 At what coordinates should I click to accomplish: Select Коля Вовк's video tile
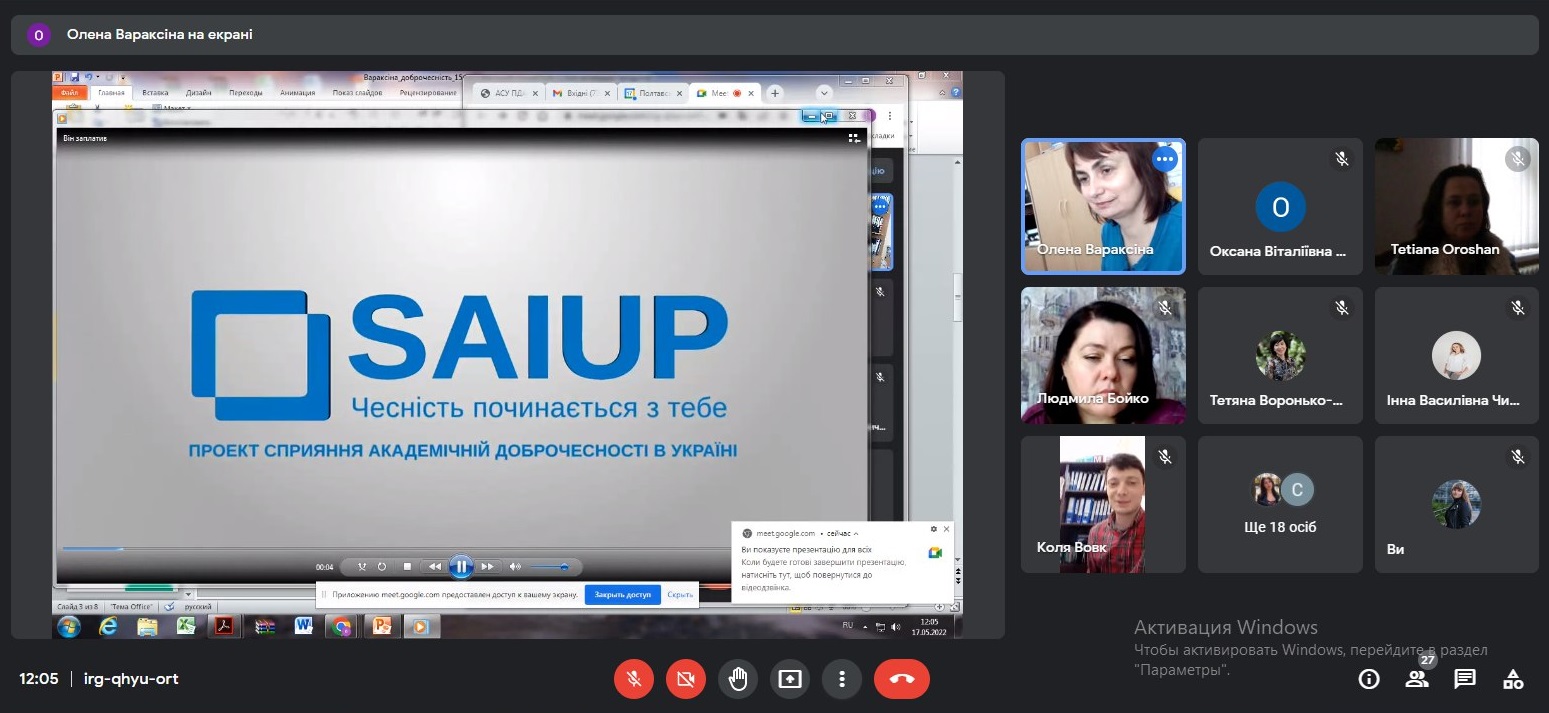(x=1103, y=504)
